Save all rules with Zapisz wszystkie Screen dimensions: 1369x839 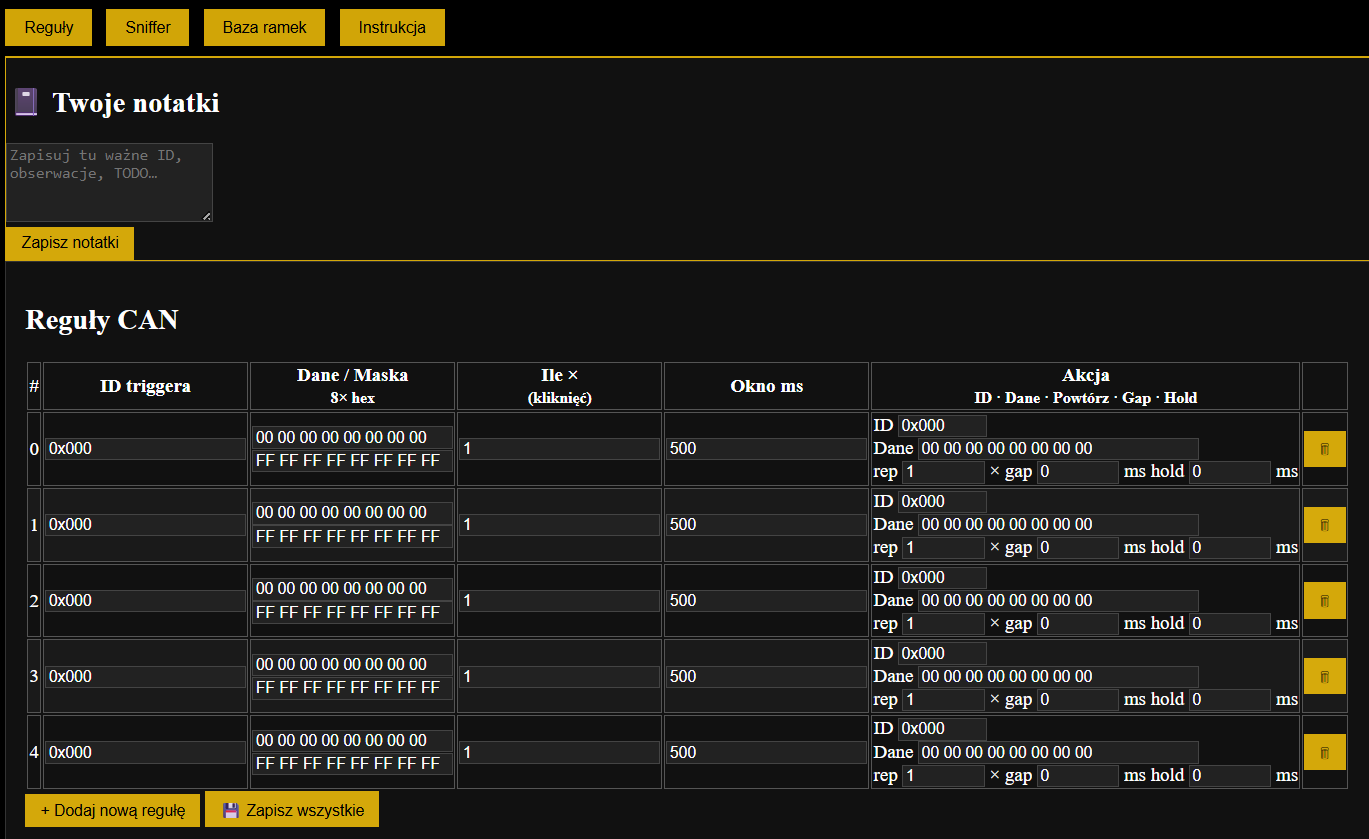click(x=292, y=810)
